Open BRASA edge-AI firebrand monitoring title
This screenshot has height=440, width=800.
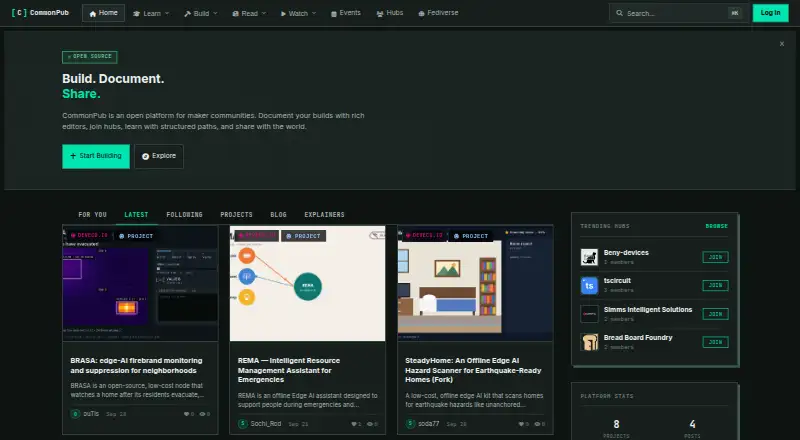136,365
